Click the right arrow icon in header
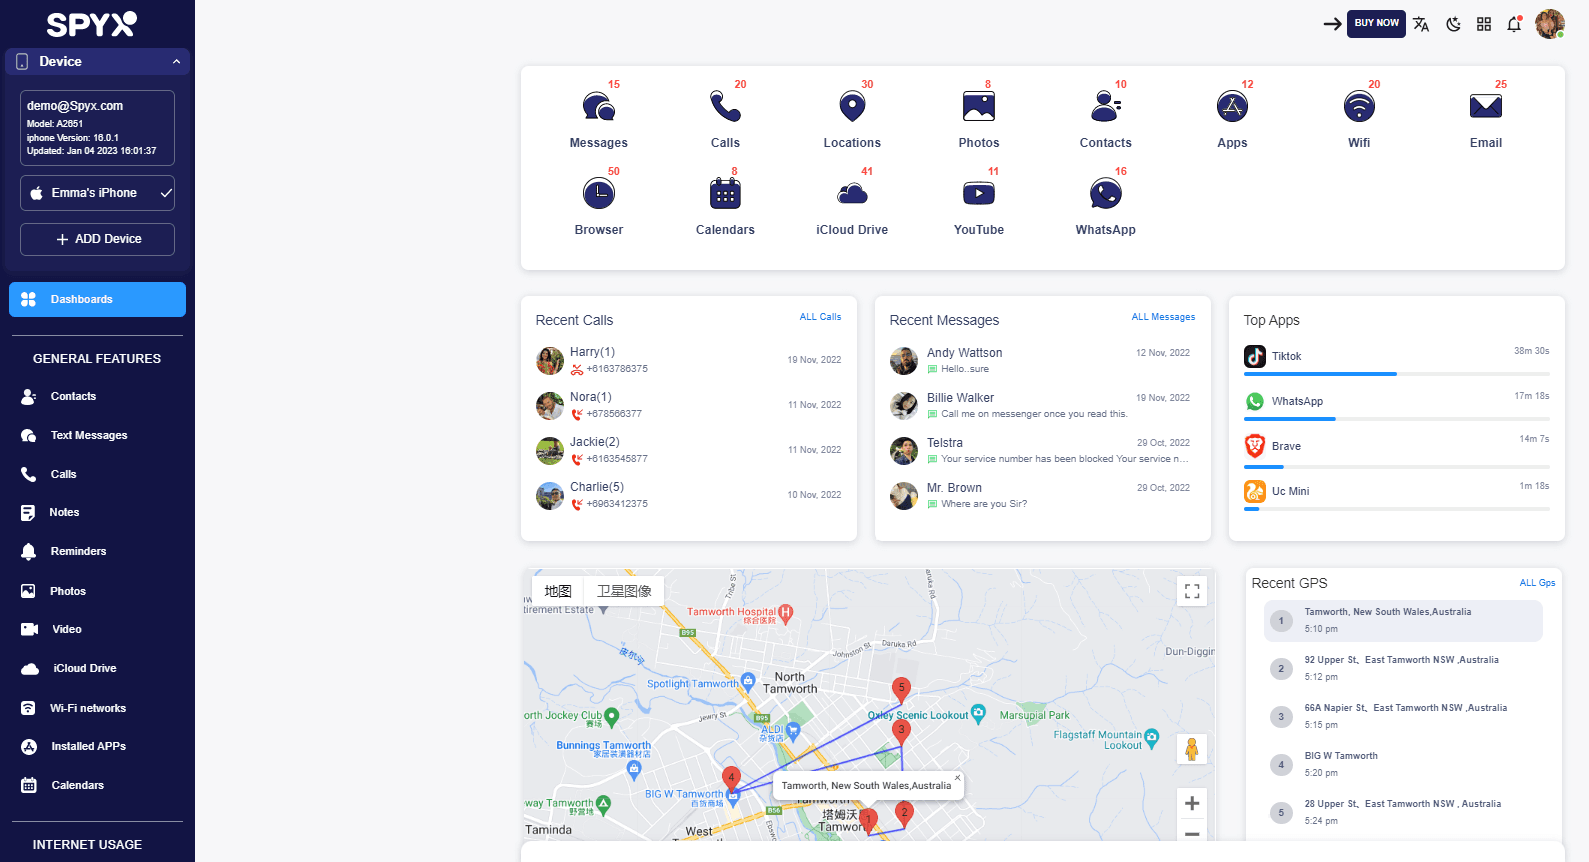Screen dimensions: 1589x862 1332,24
